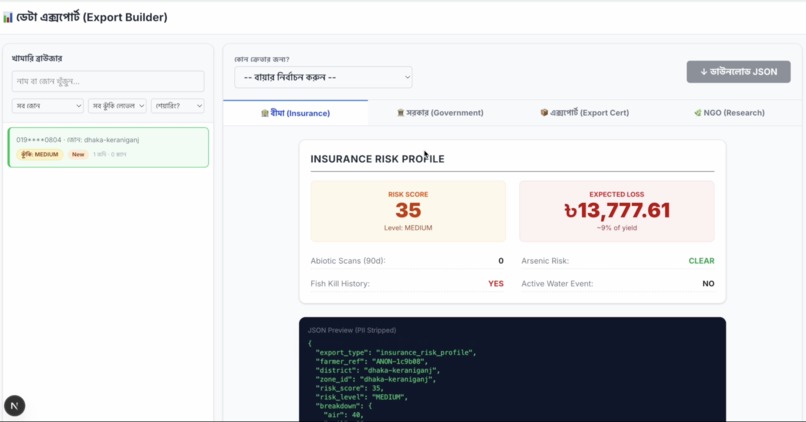Viewport: 806px width, 422px height.
Task: Focus the farmer name or zone search field
Action: pos(108,81)
